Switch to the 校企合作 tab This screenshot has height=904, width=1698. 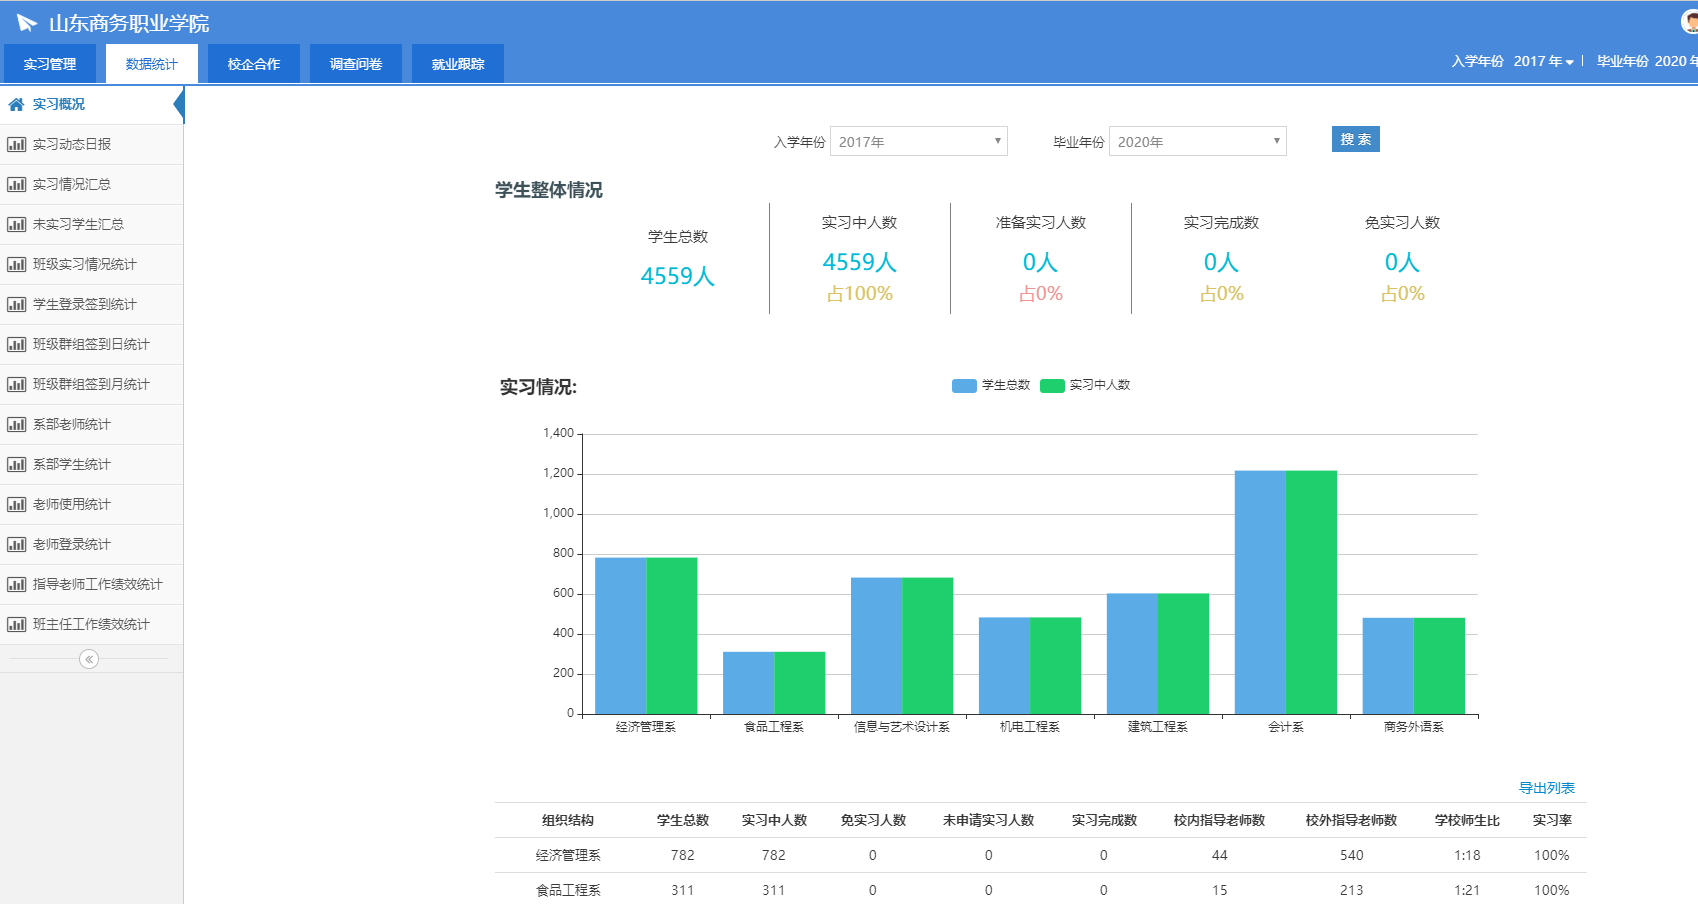pos(254,64)
